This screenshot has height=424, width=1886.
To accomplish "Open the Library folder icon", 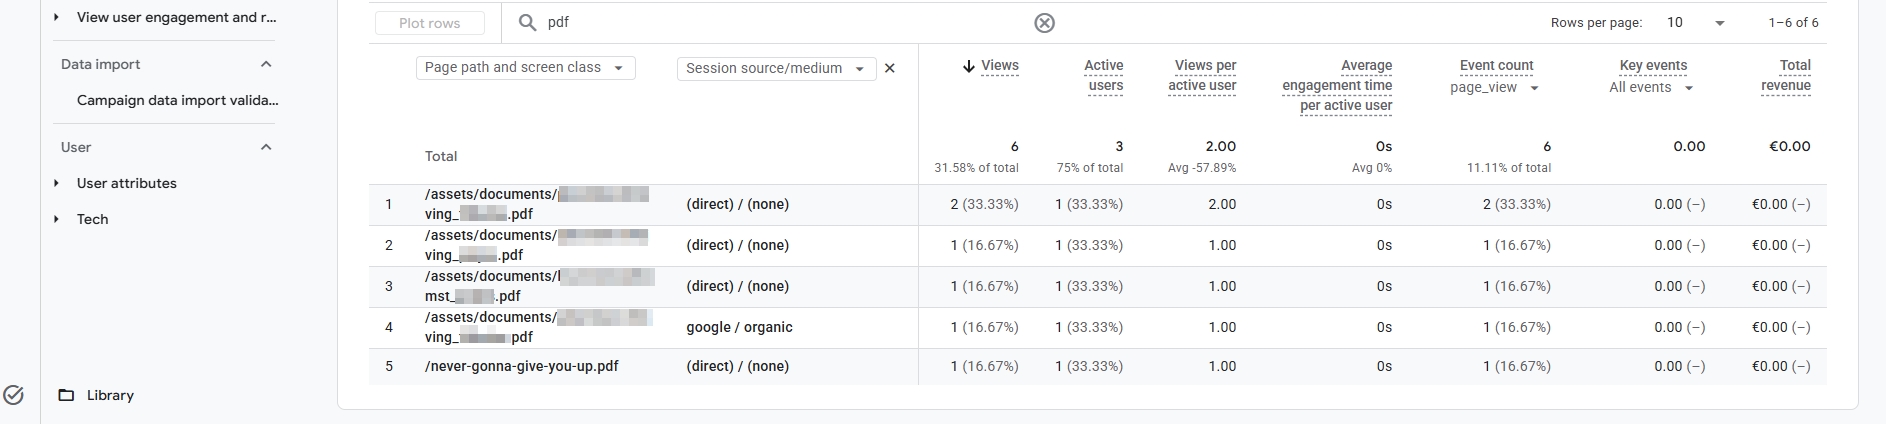I will [66, 395].
